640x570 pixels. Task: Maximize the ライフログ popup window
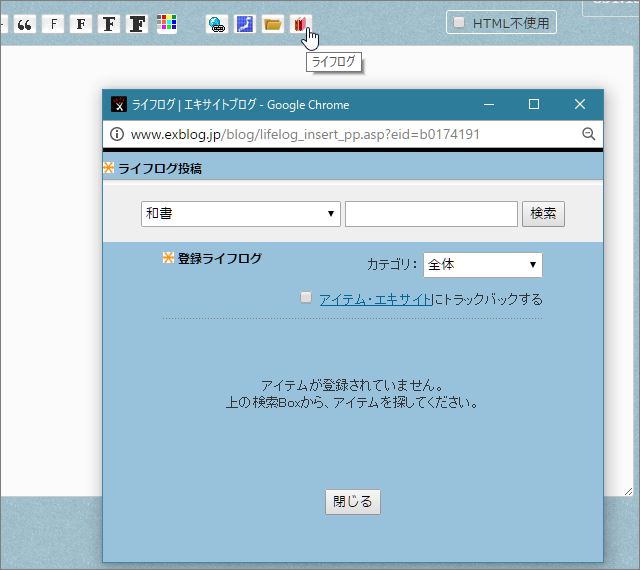[x=534, y=105]
